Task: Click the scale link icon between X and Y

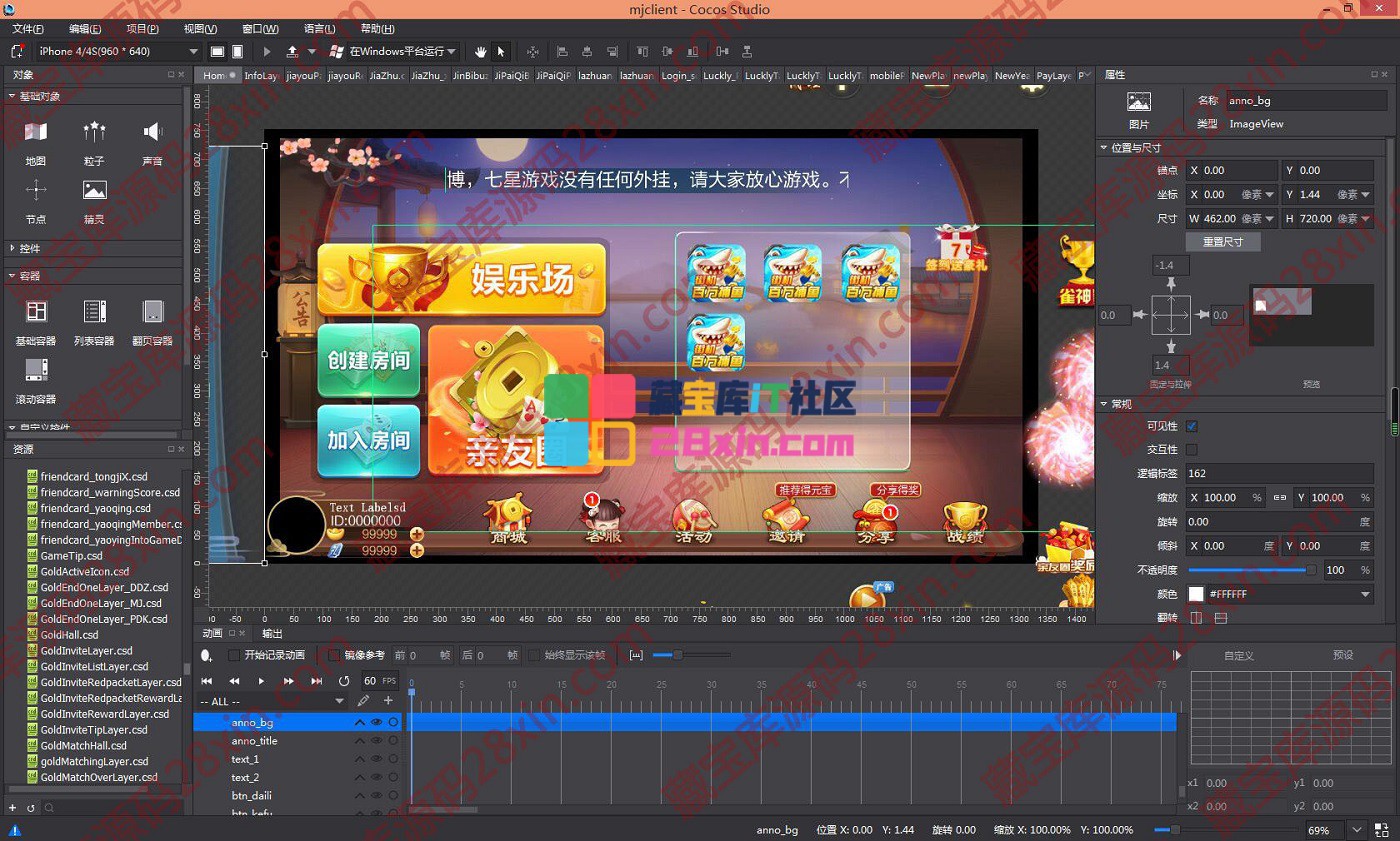Action: tap(1280, 497)
